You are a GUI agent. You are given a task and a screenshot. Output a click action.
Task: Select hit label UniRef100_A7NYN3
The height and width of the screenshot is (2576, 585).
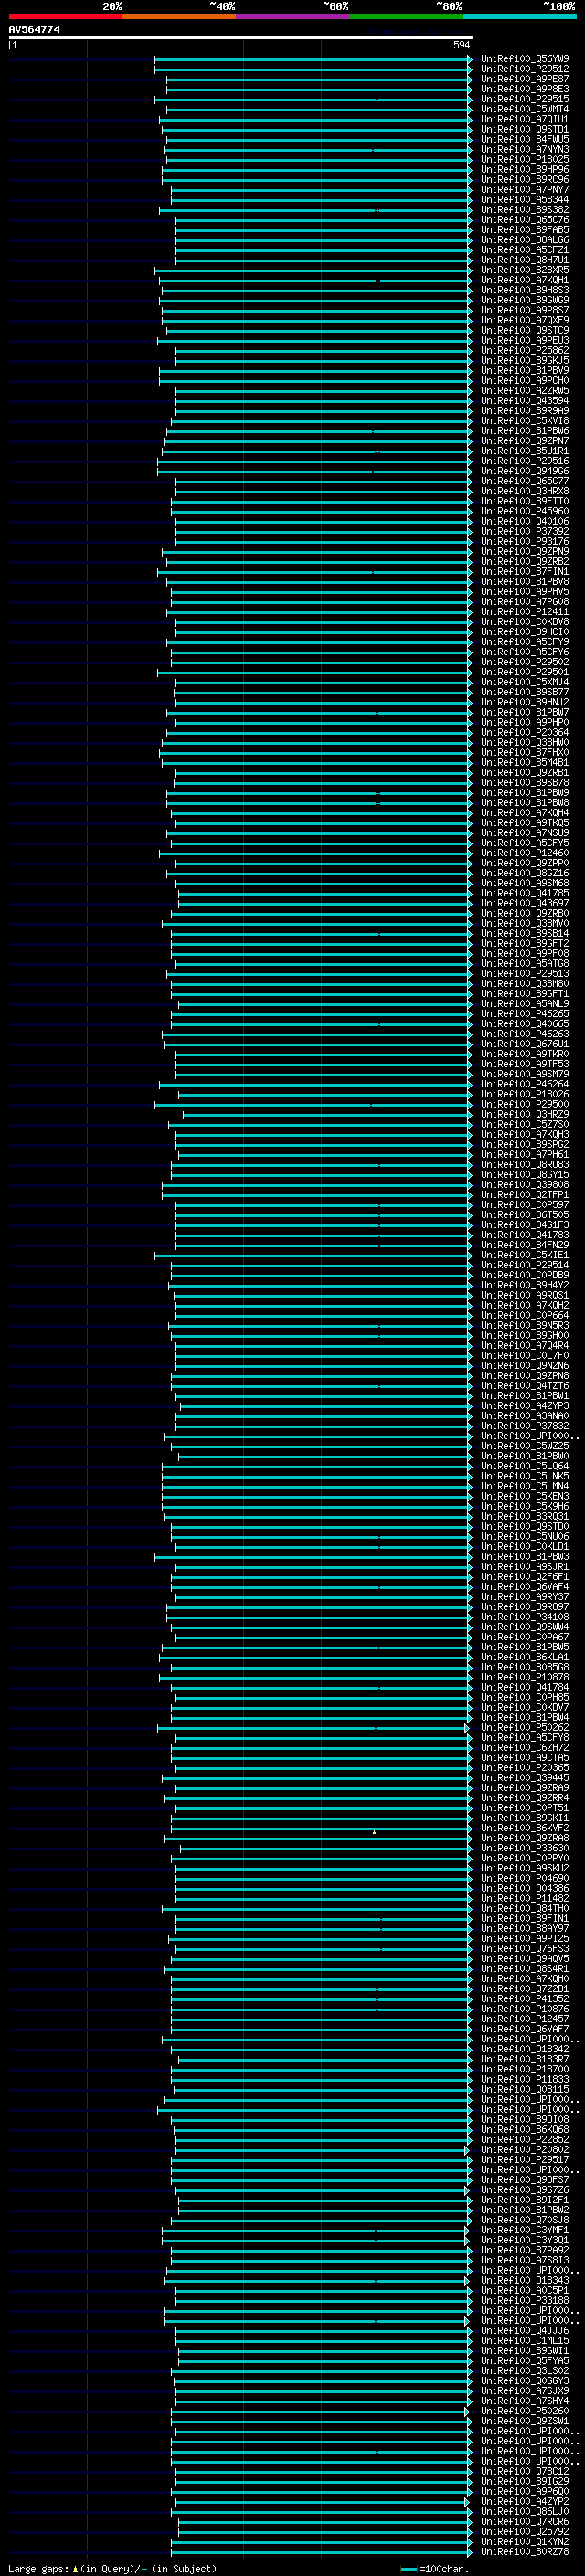coord(525,149)
